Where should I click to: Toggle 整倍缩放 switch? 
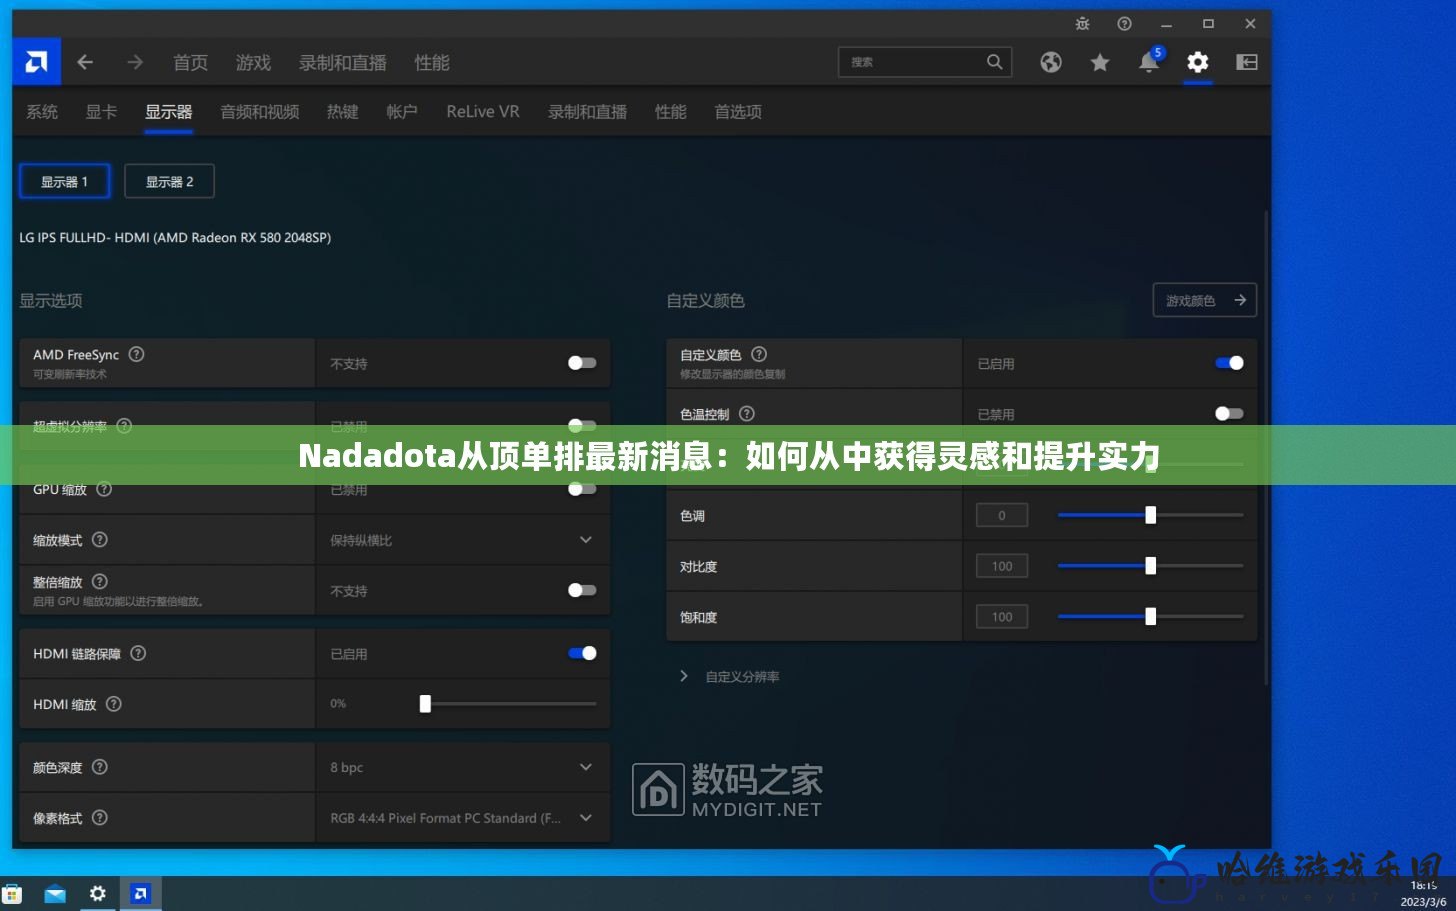pyautogui.click(x=582, y=590)
